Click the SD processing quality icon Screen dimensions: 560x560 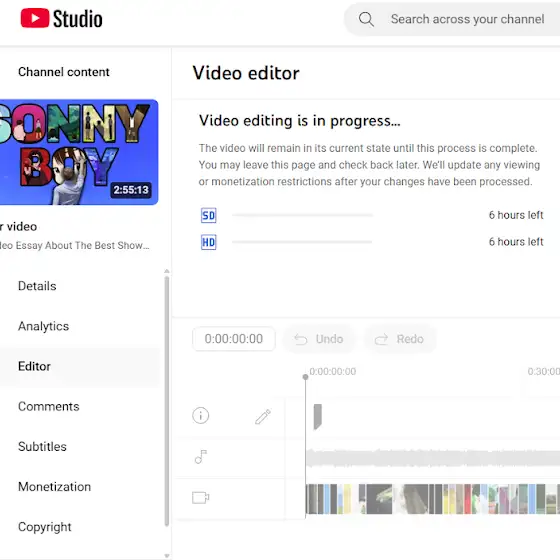(x=209, y=215)
